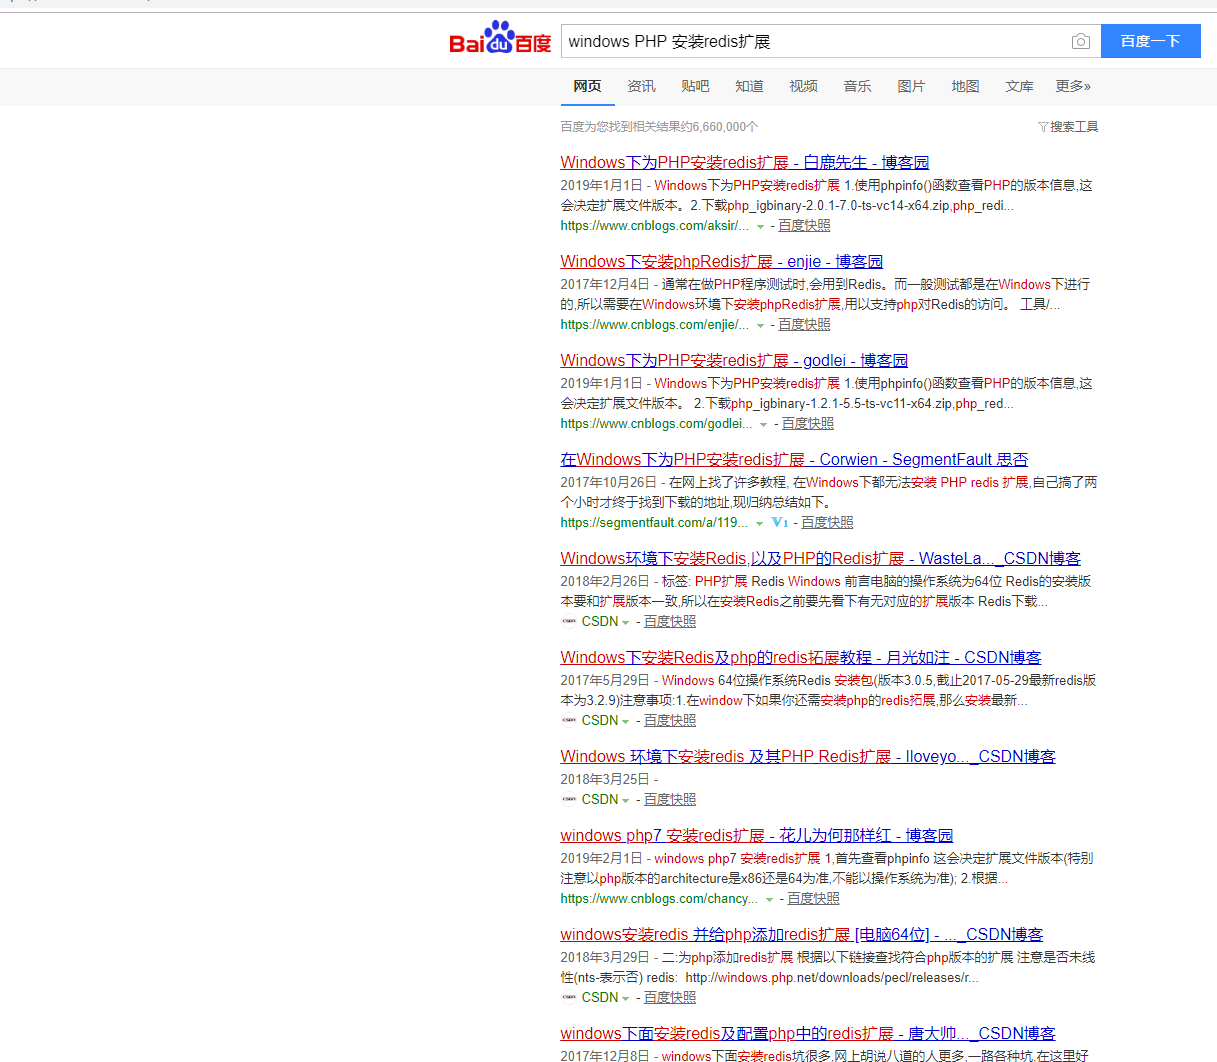Switch to the 知道 tab
The width and height of the screenshot is (1217, 1062).
[x=749, y=86]
